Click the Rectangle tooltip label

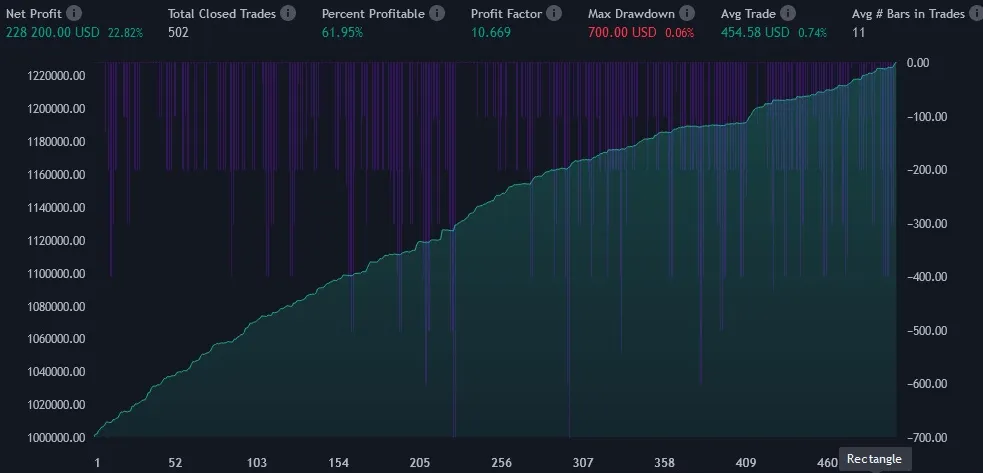(x=874, y=459)
